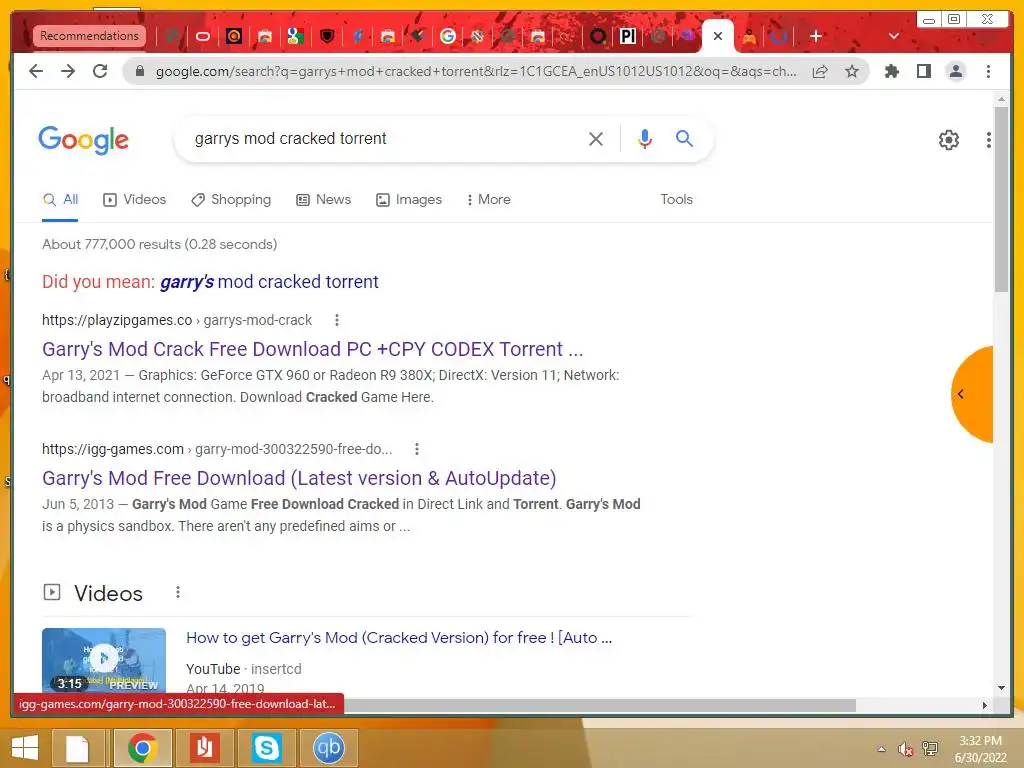1024x768 pixels.
Task: Click the suggested garry's mod spelling link
Action: point(269,281)
